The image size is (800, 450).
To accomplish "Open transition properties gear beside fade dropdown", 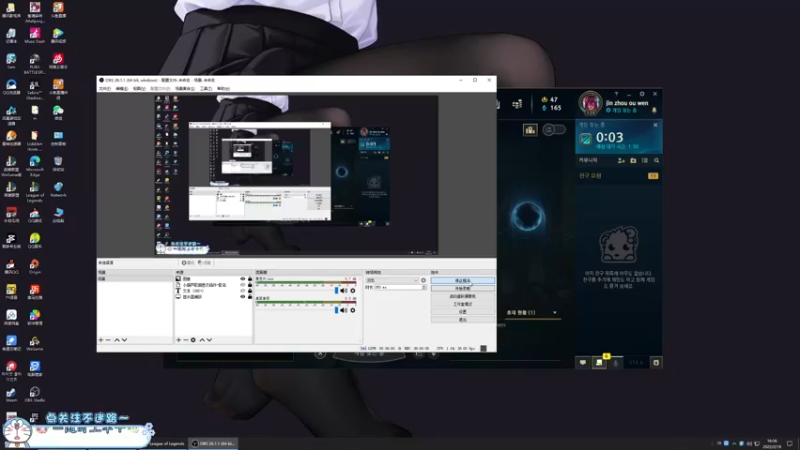I will point(423,280).
